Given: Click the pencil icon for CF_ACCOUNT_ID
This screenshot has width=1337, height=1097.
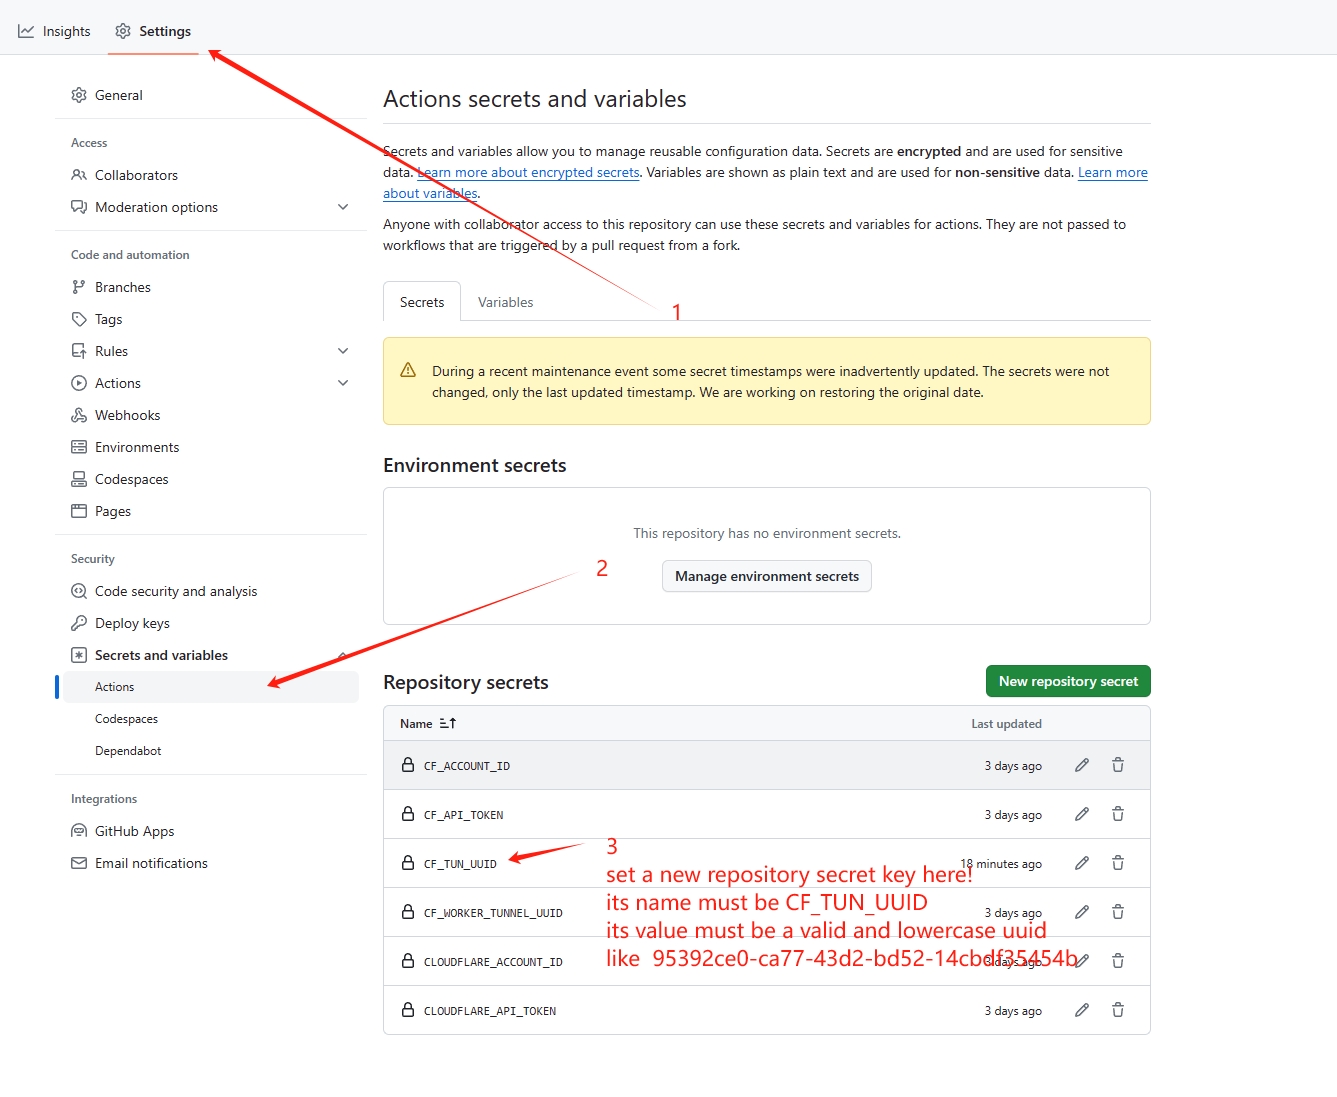Looking at the screenshot, I should click(x=1082, y=765).
